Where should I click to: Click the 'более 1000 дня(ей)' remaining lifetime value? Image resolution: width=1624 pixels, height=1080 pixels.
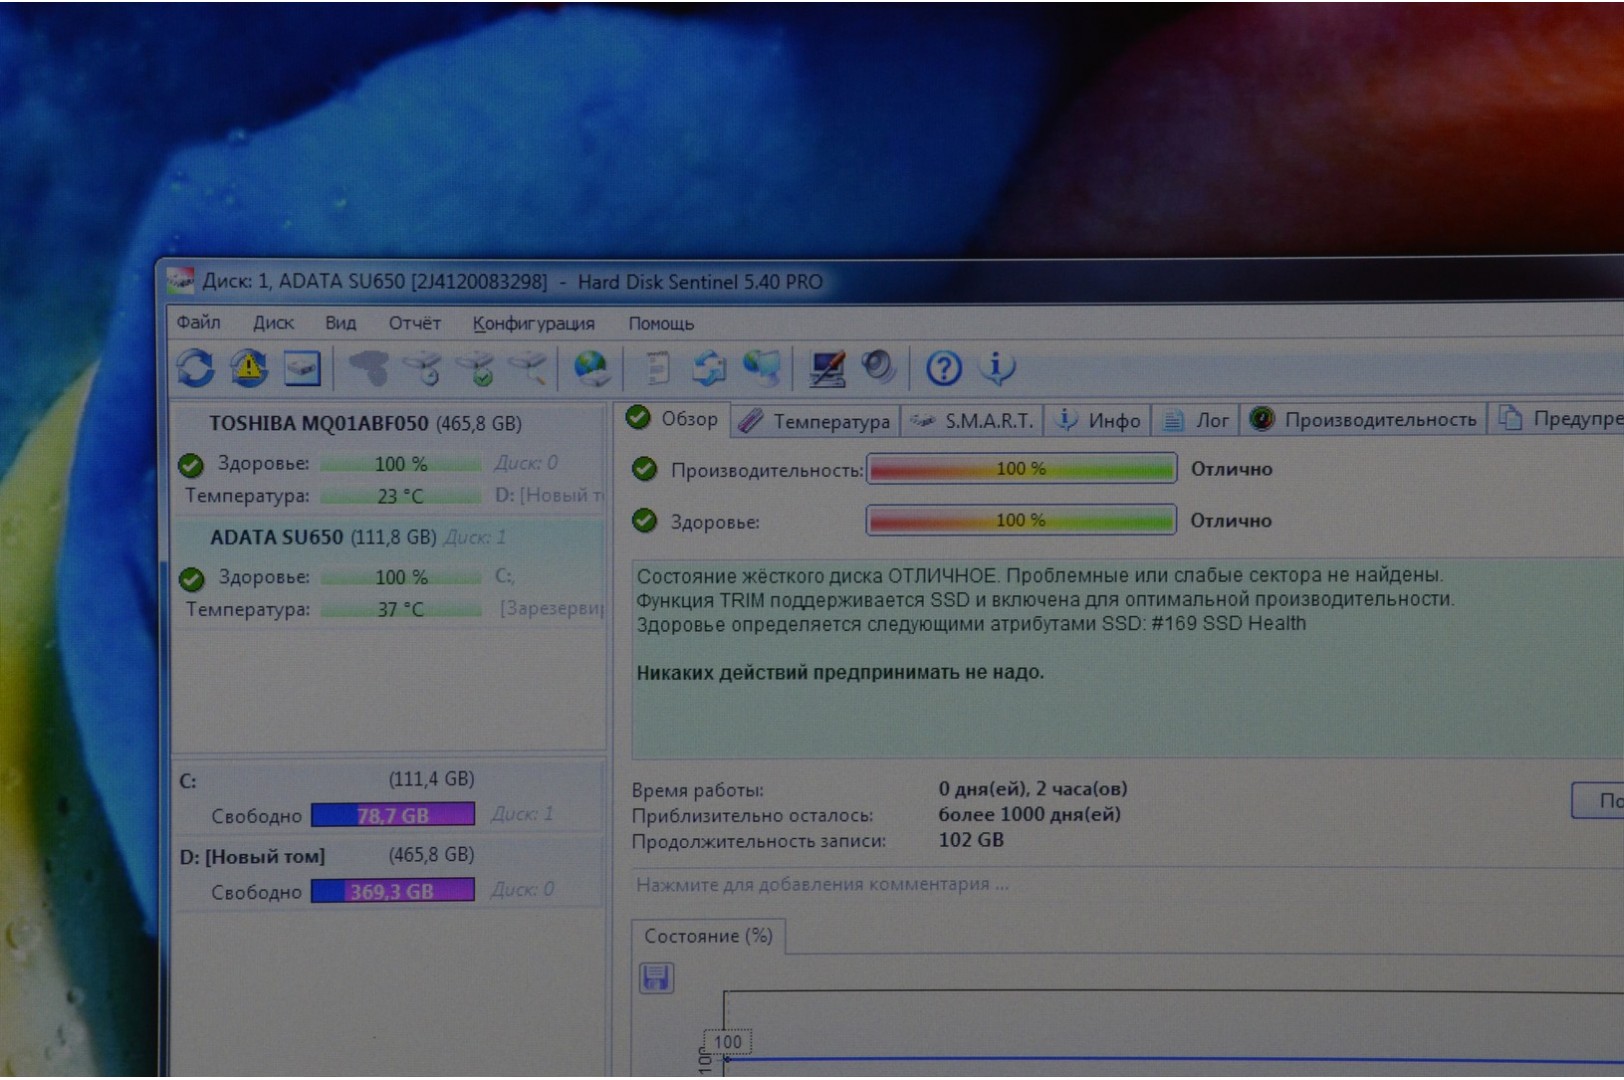point(1029,814)
